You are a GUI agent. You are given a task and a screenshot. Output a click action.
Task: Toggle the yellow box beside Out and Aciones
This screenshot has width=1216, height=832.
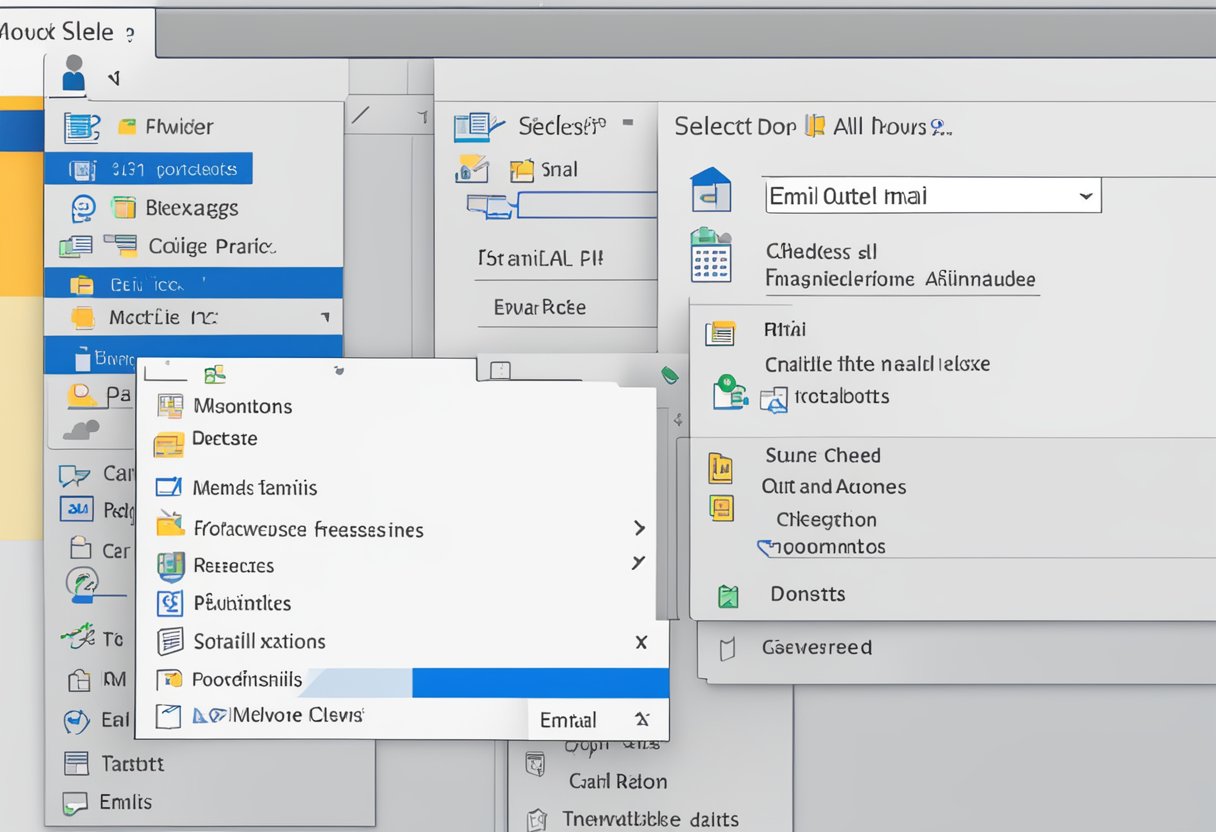[720, 507]
